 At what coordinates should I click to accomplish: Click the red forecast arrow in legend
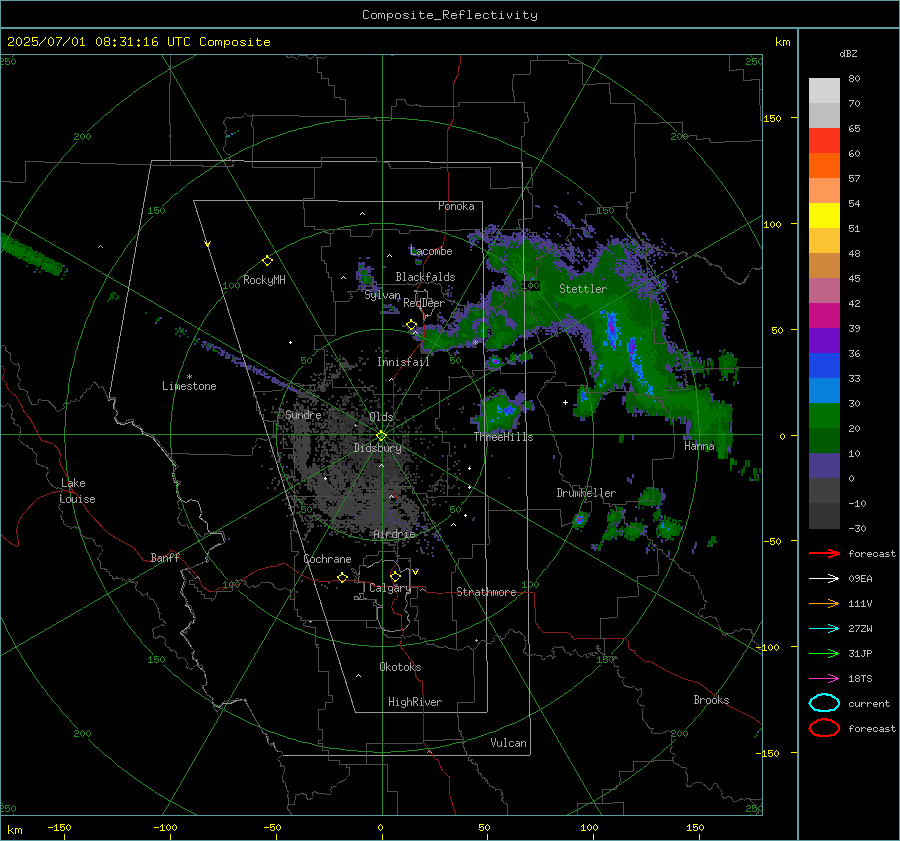point(824,553)
